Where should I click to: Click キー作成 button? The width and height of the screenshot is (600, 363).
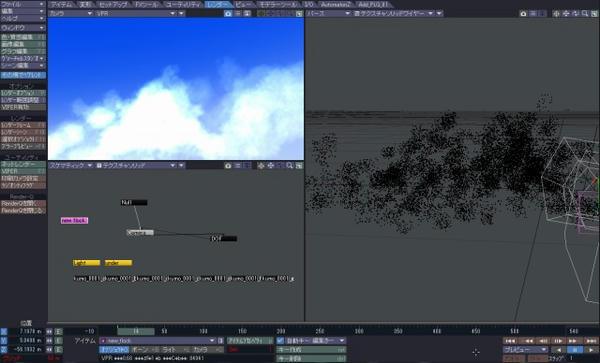point(311,350)
